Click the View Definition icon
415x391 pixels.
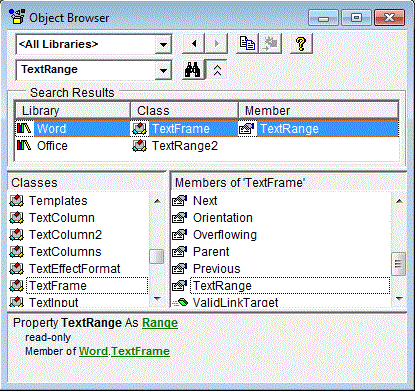click(x=271, y=43)
